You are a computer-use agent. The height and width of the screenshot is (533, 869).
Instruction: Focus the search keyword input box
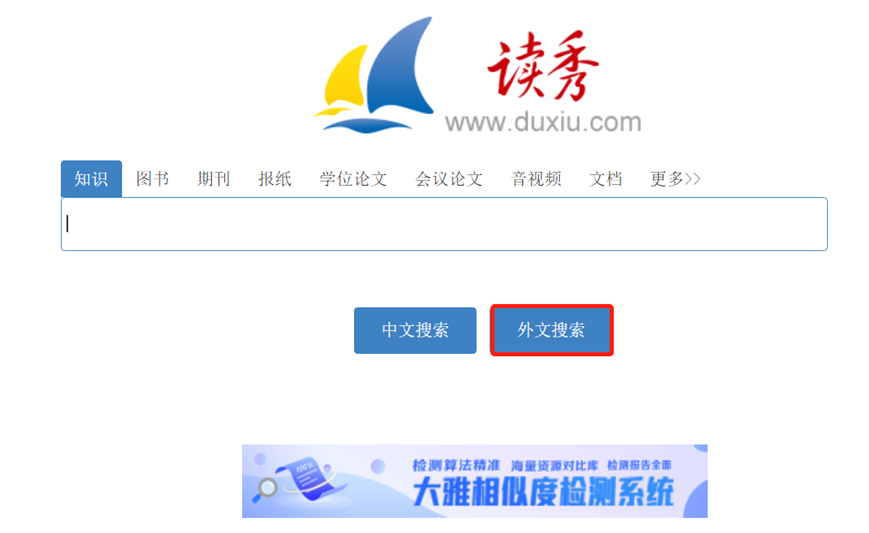tap(444, 224)
